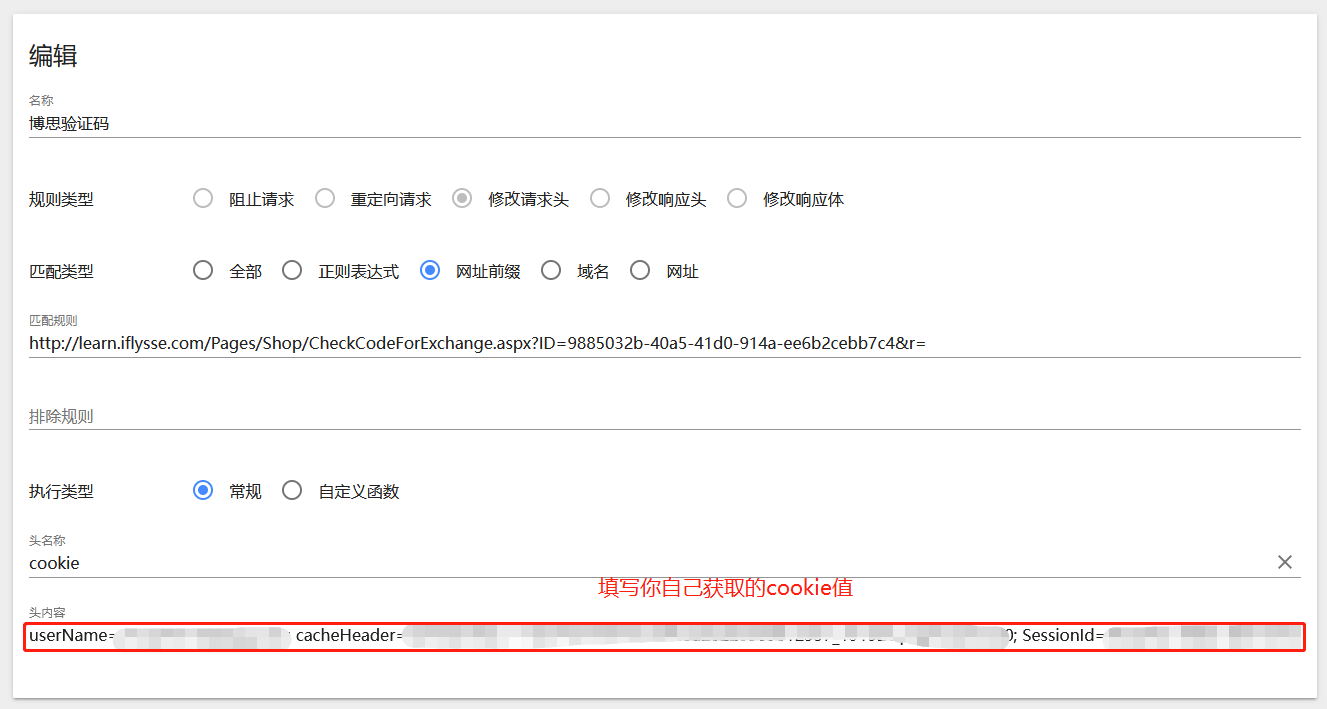Choose the 修改响应头 rule type

coord(600,198)
